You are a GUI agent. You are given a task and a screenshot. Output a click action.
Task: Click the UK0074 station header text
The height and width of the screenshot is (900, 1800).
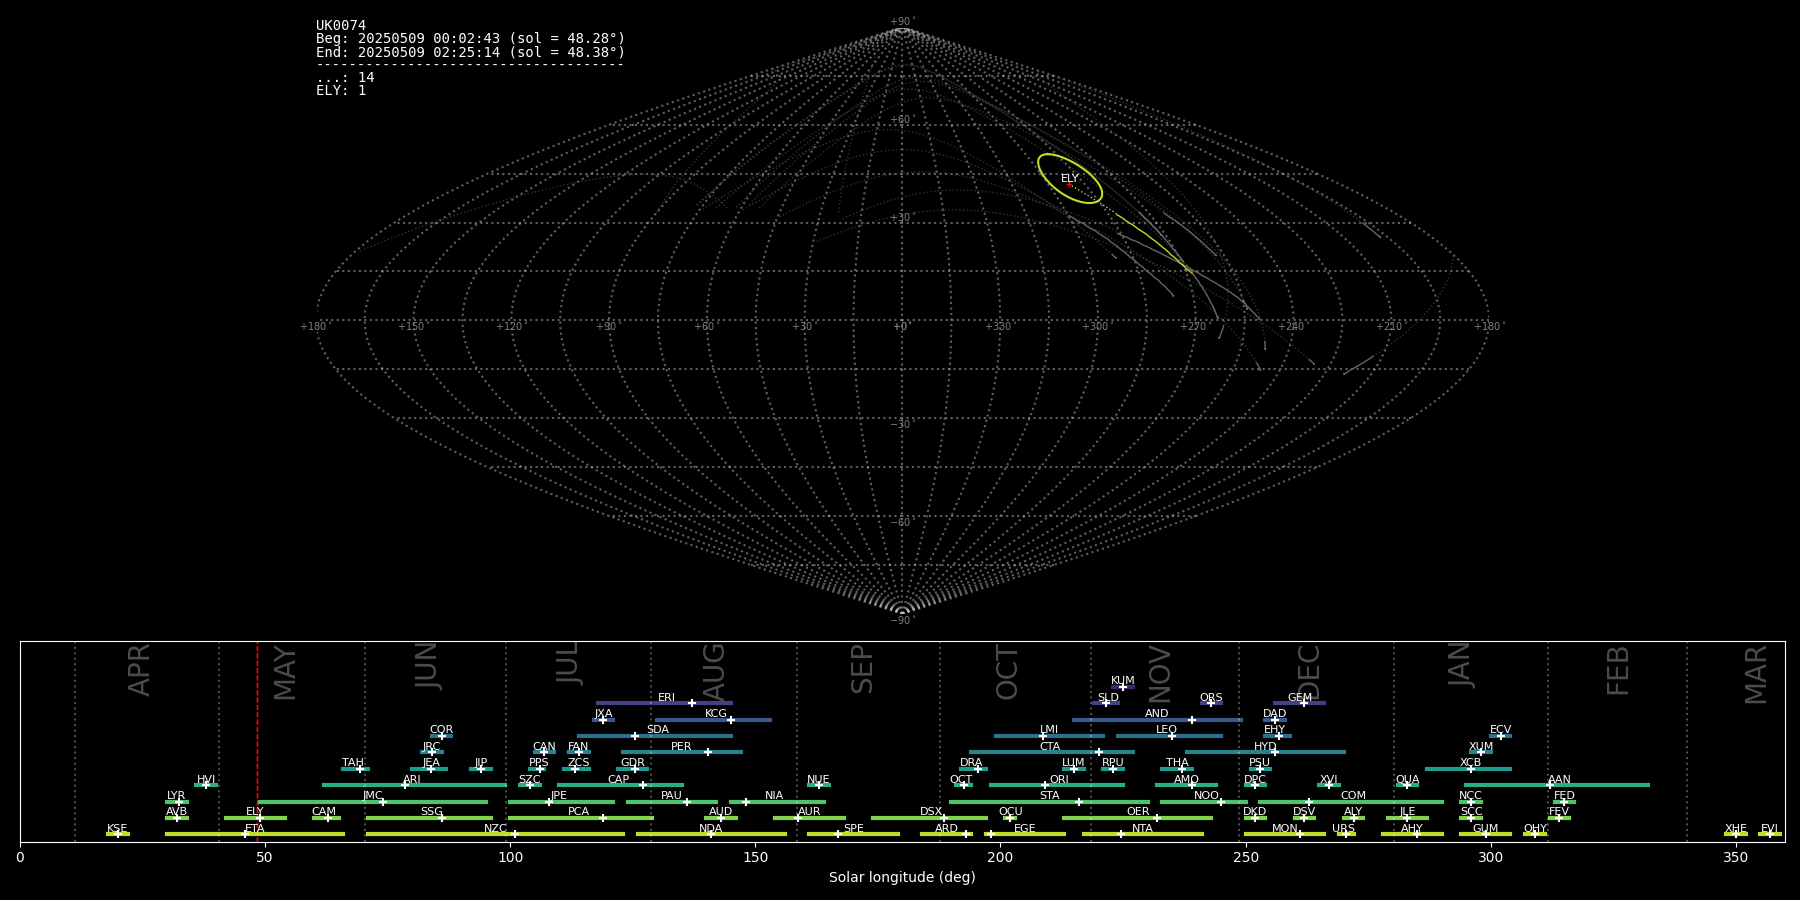tap(341, 26)
